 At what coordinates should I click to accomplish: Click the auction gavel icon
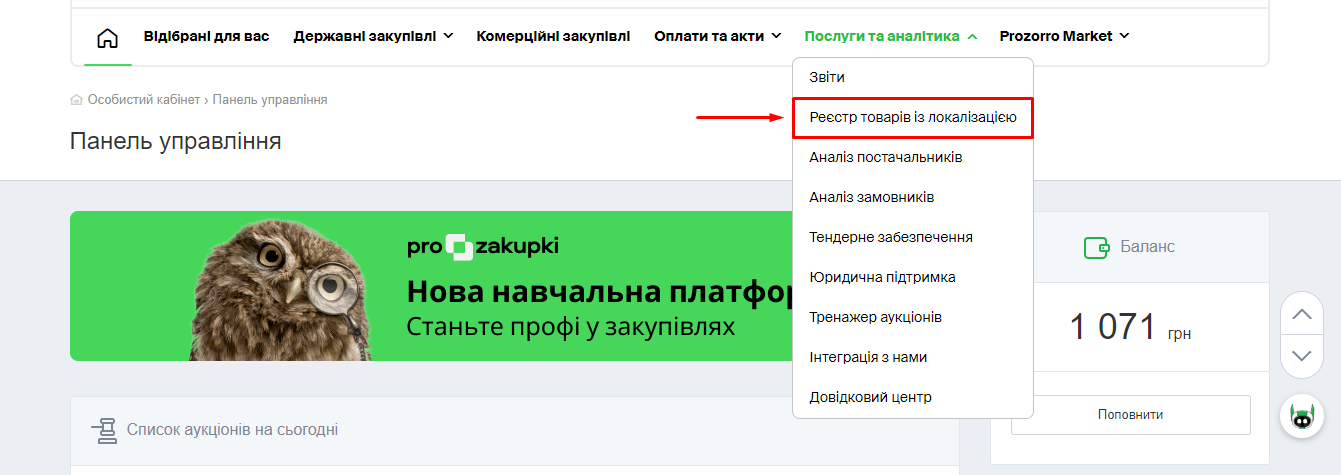pos(103,430)
